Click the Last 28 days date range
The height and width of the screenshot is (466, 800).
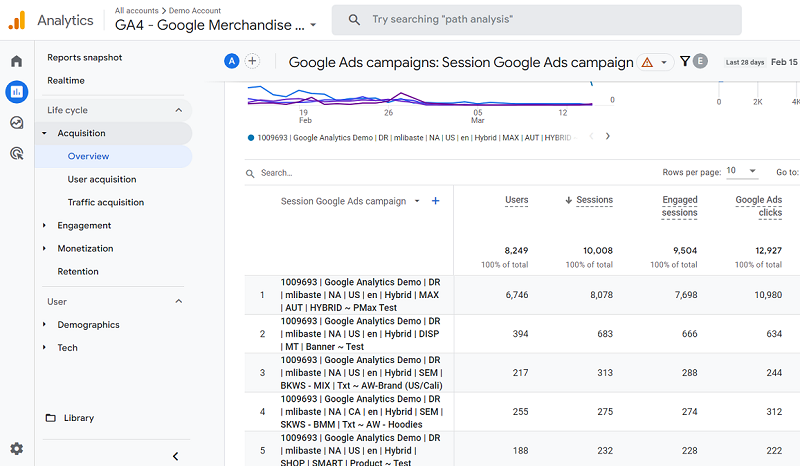coord(745,62)
